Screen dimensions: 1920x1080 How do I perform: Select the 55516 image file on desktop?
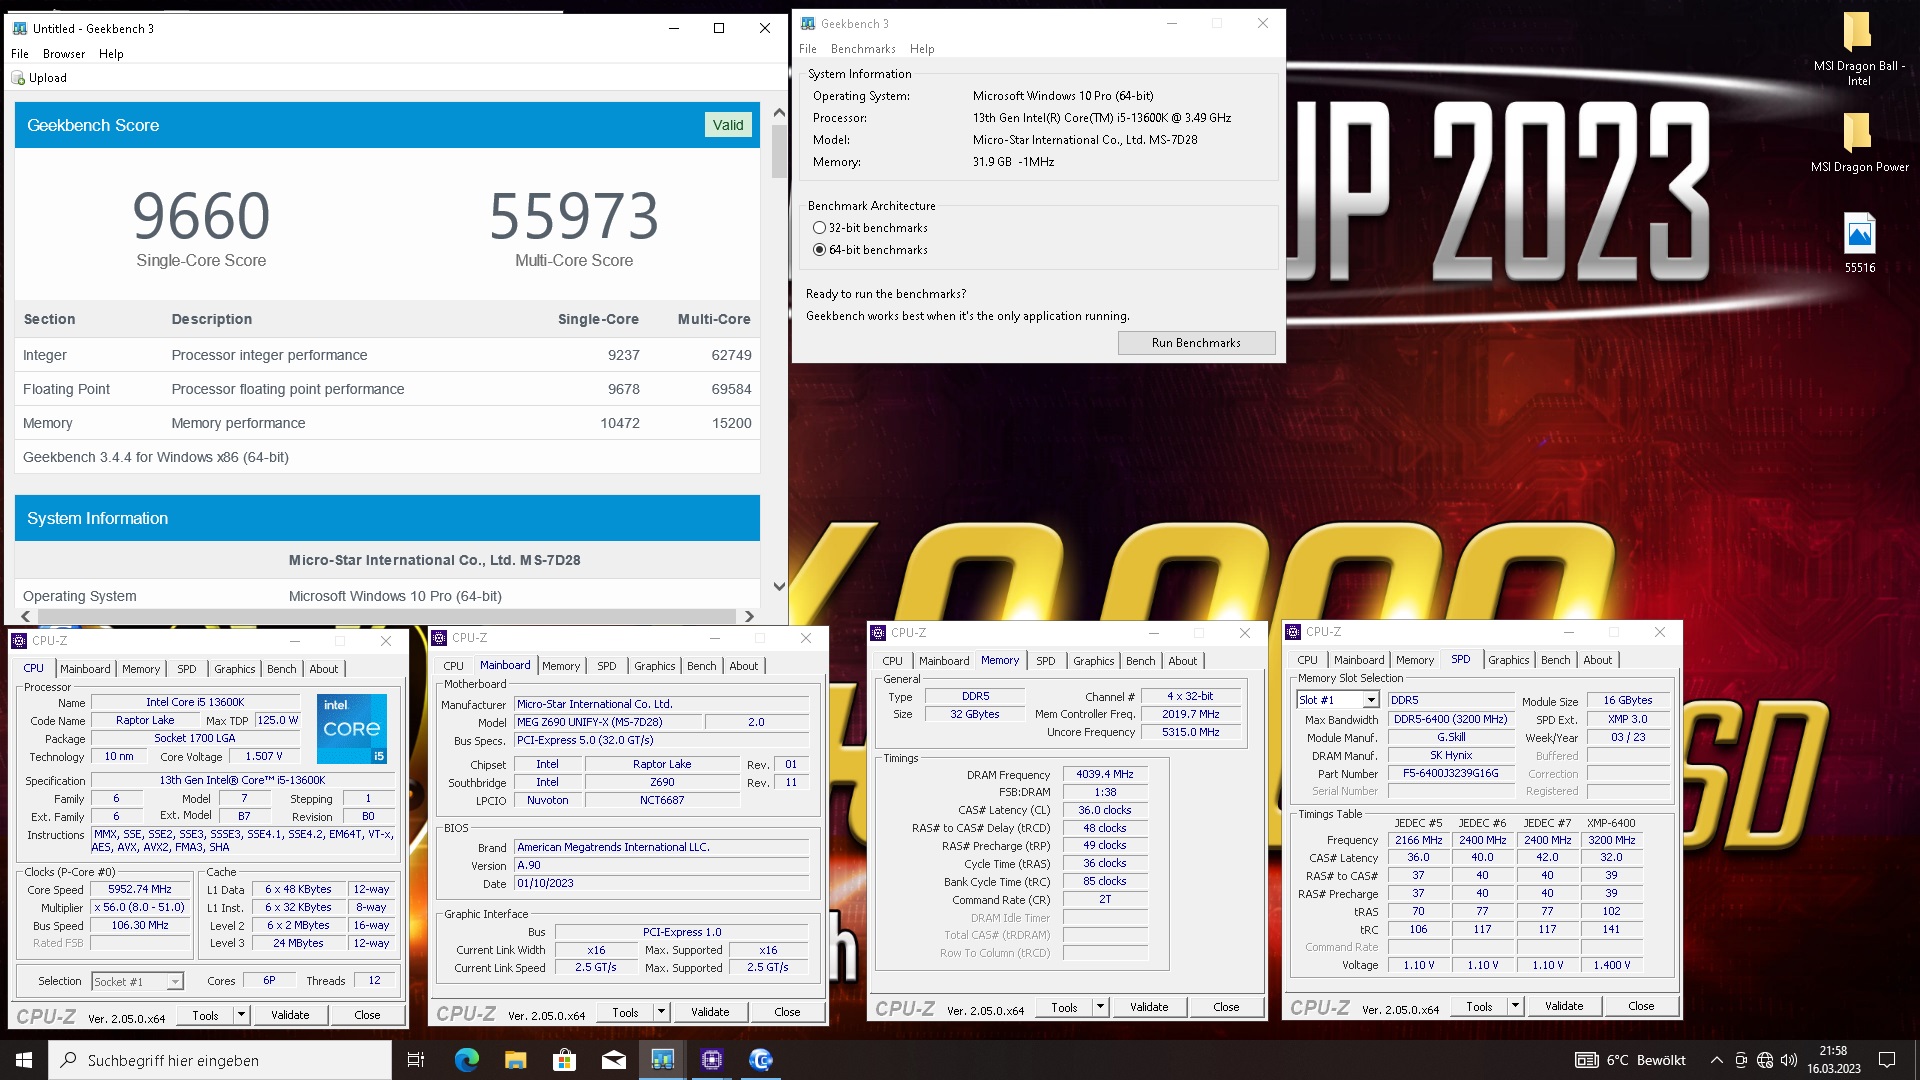tap(1859, 243)
